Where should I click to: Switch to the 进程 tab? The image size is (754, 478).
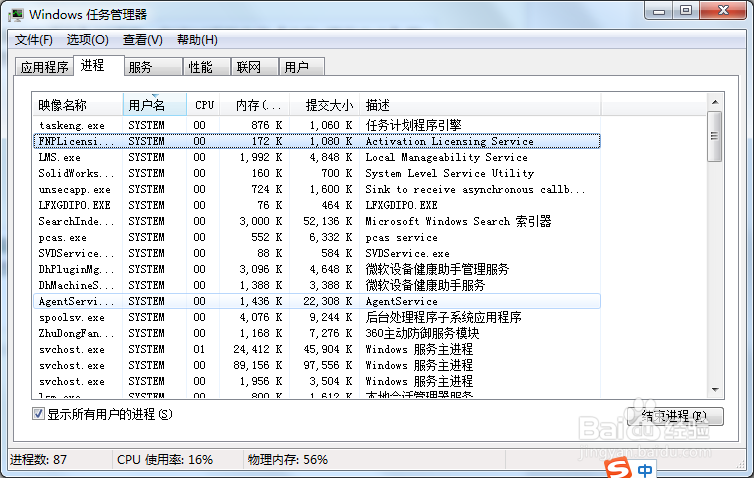[99, 65]
